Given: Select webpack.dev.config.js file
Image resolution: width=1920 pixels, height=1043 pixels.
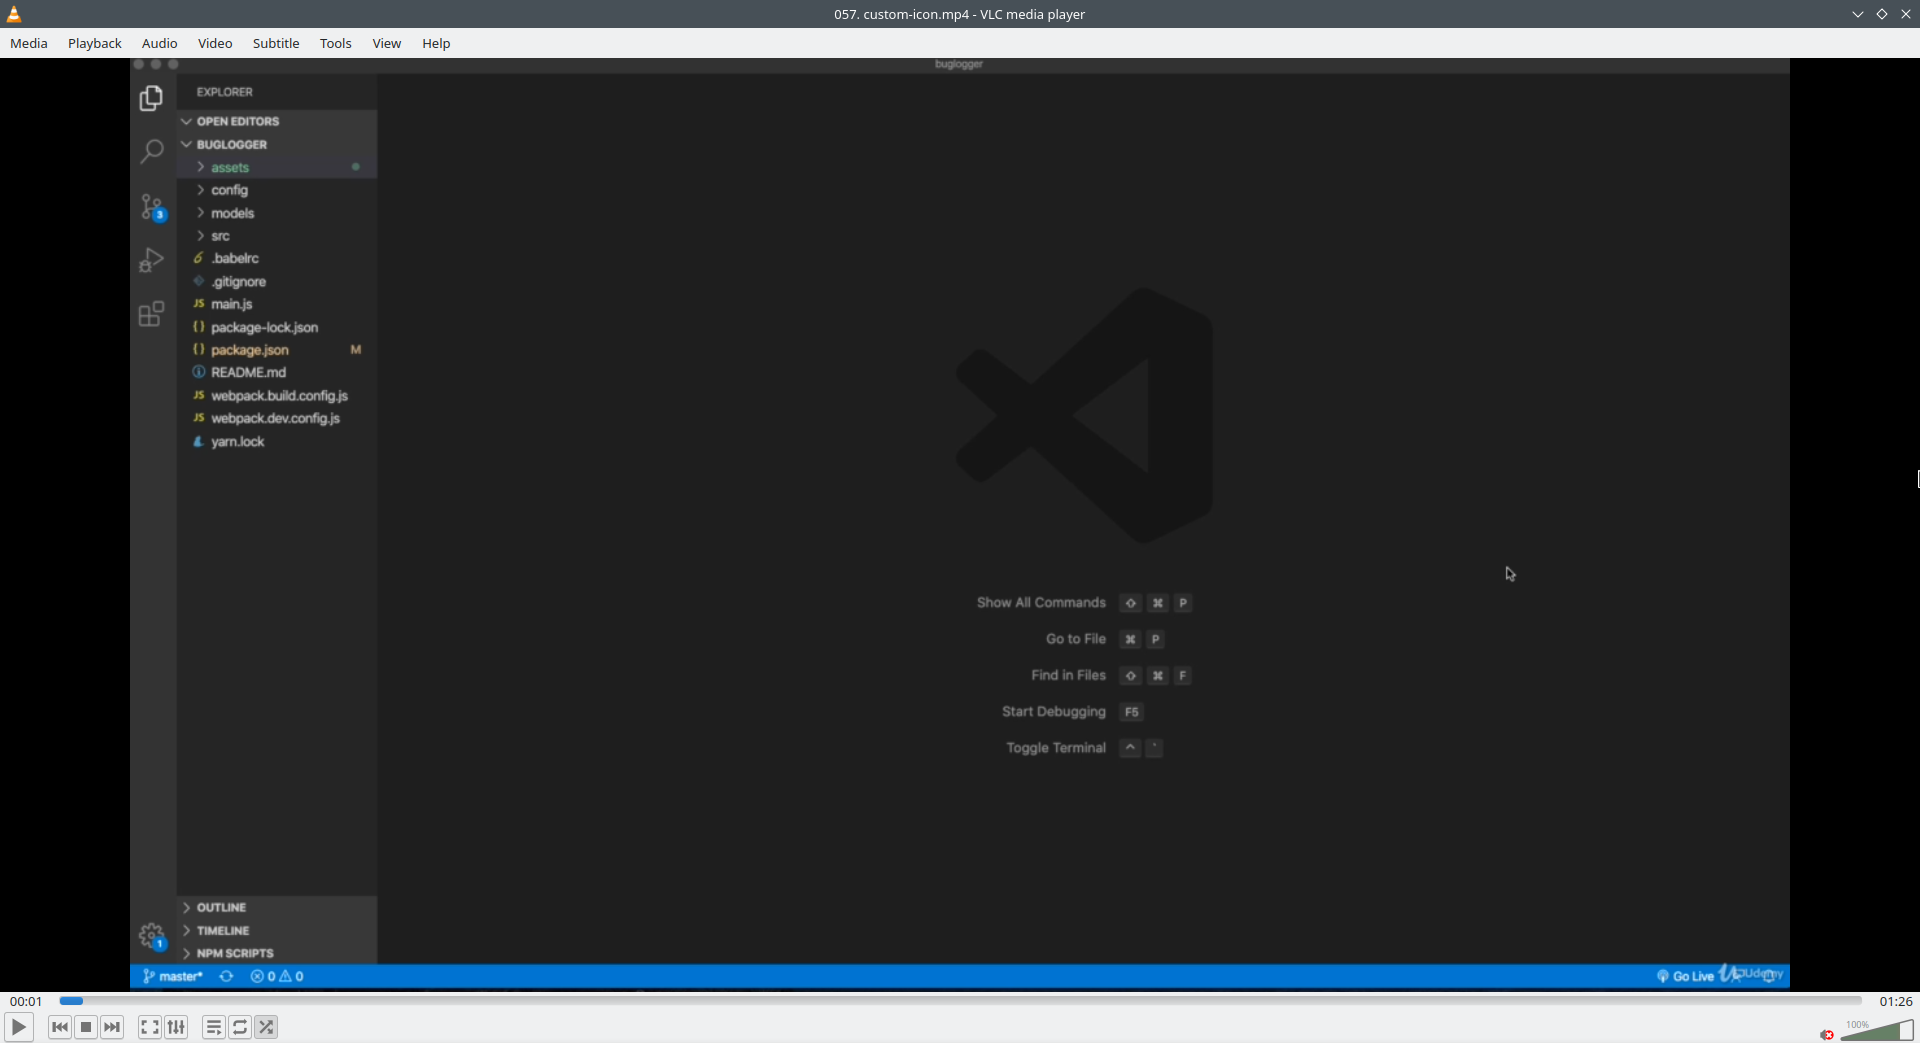Looking at the screenshot, I should click(x=277, y=418).
